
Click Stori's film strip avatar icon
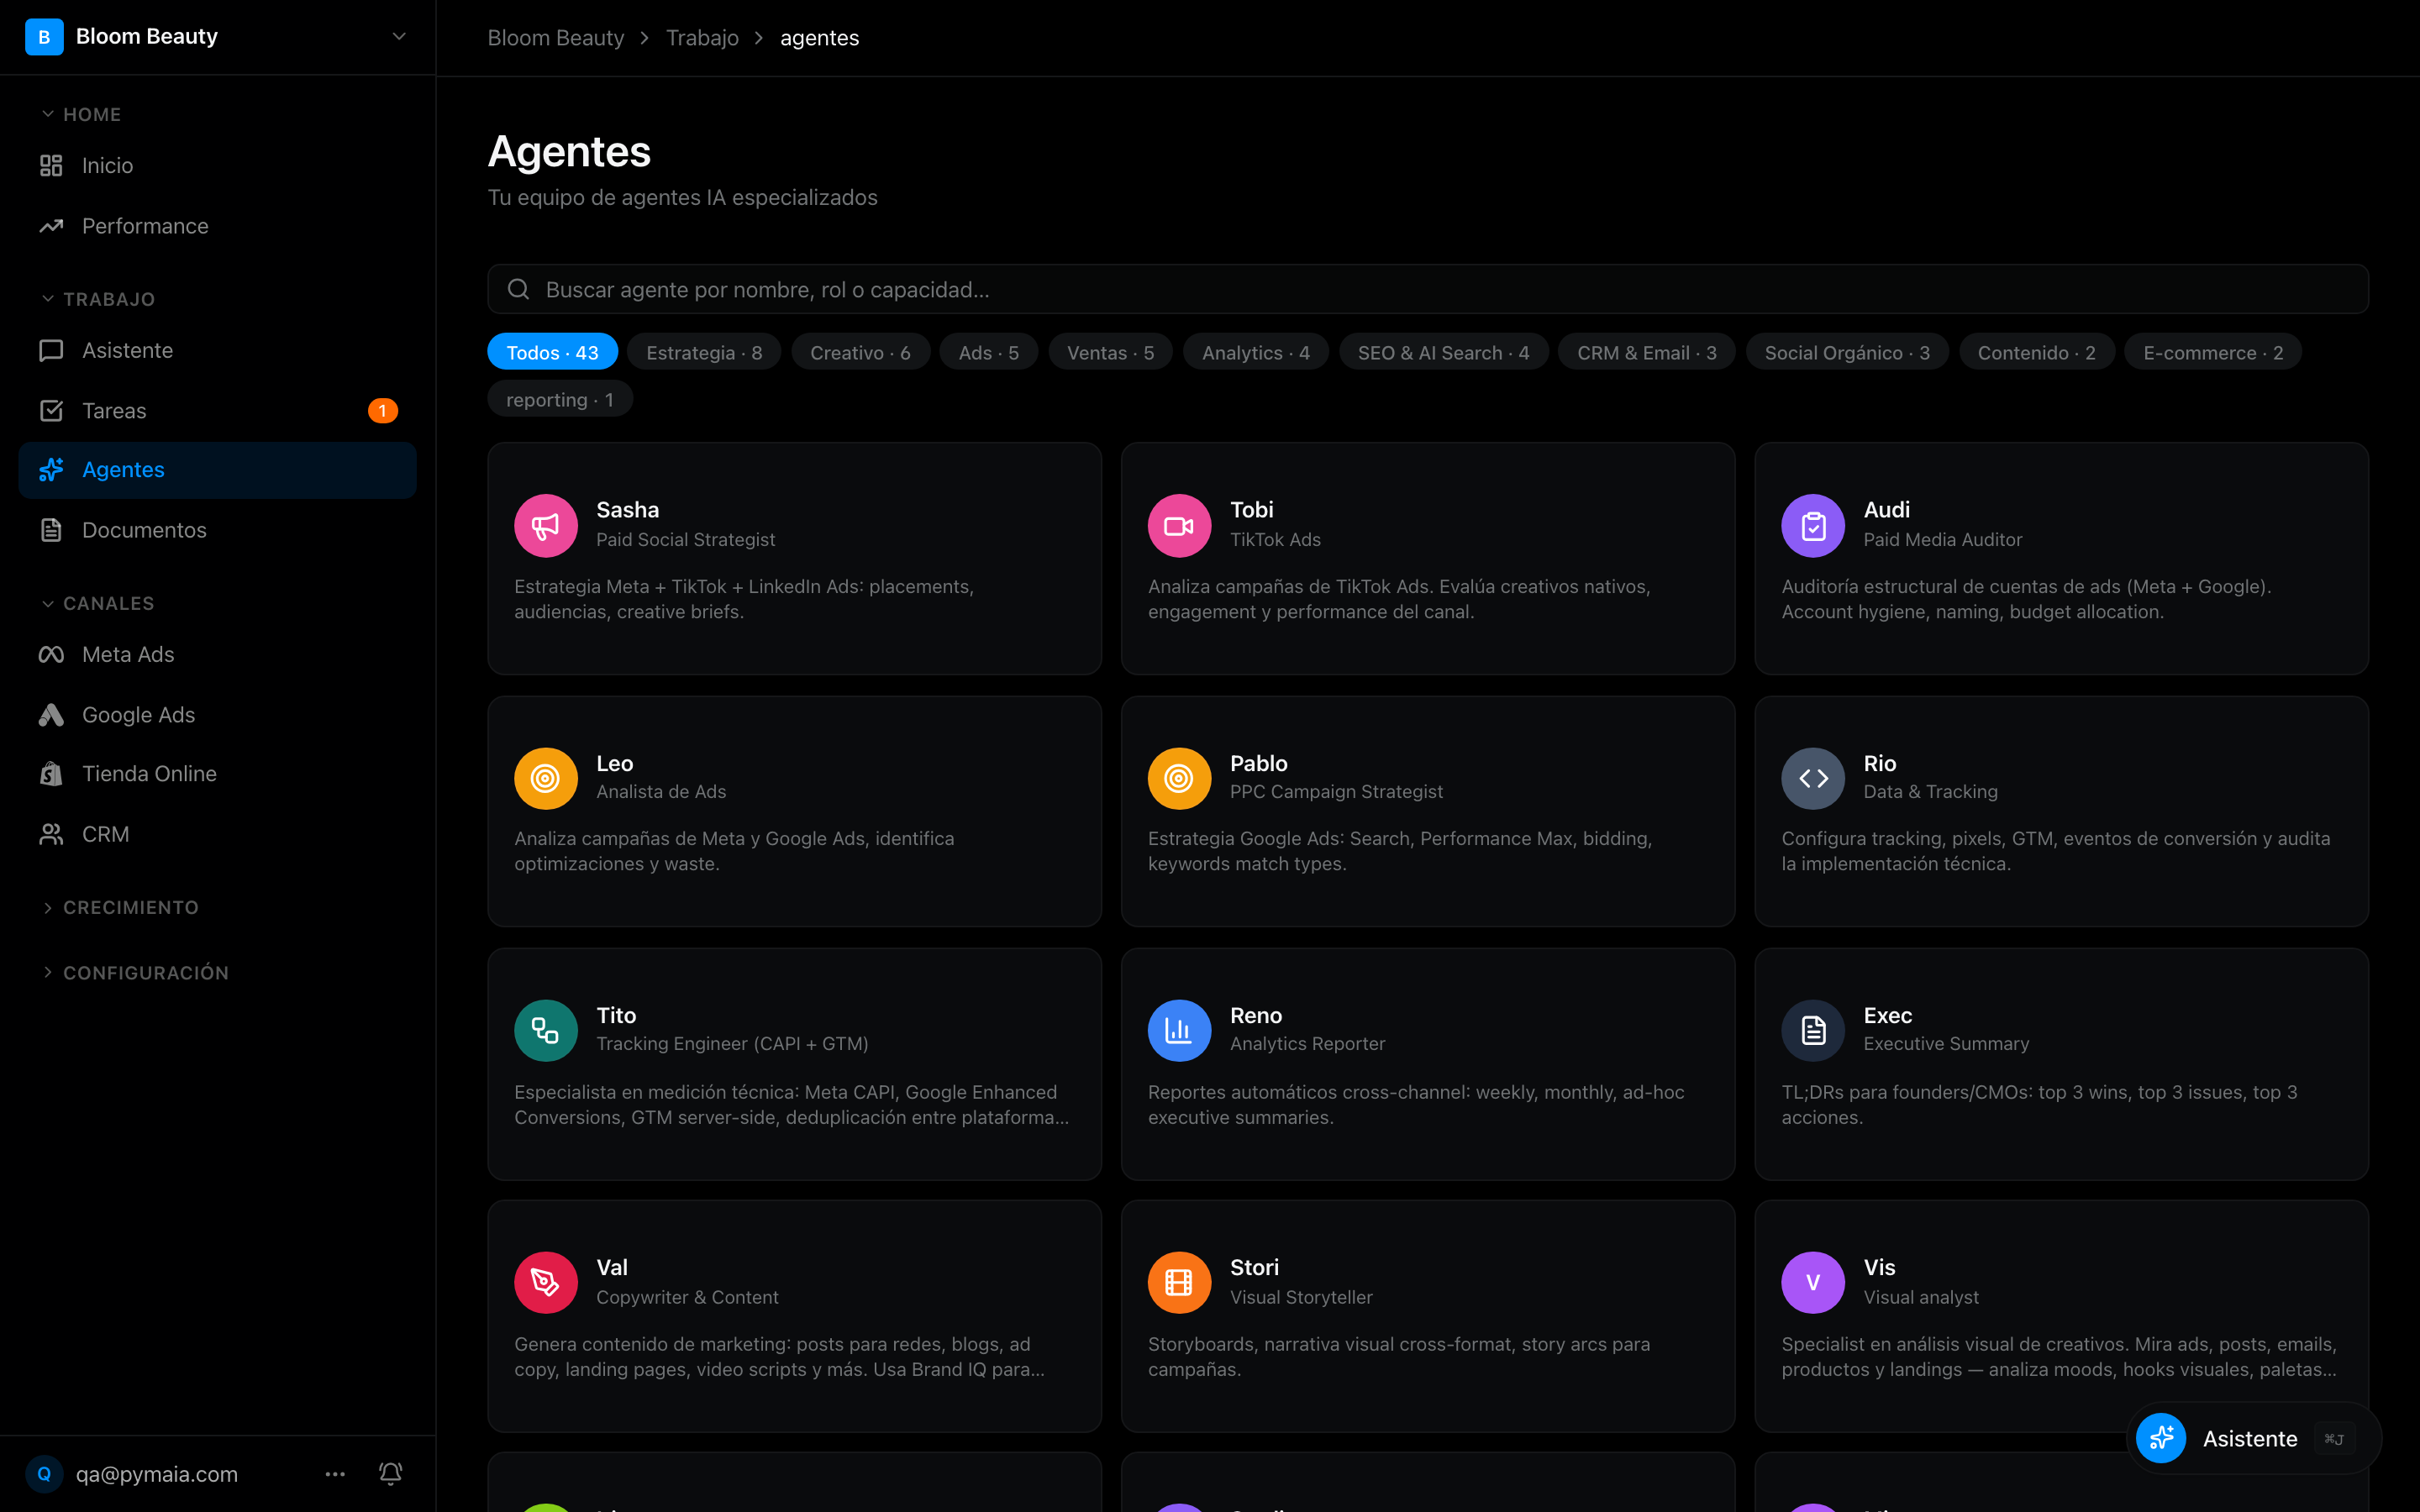(x=1179, y=1282)
